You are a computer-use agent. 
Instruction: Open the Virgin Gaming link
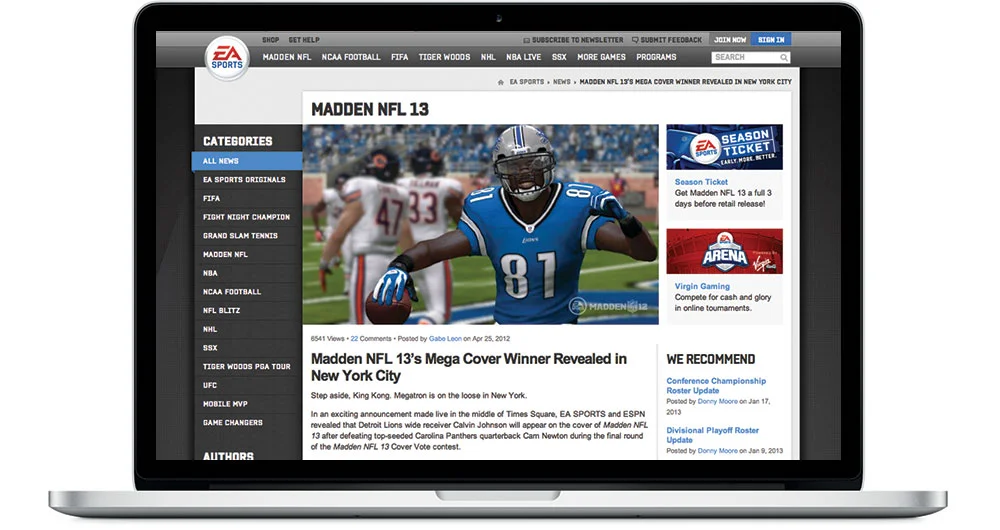702,286
